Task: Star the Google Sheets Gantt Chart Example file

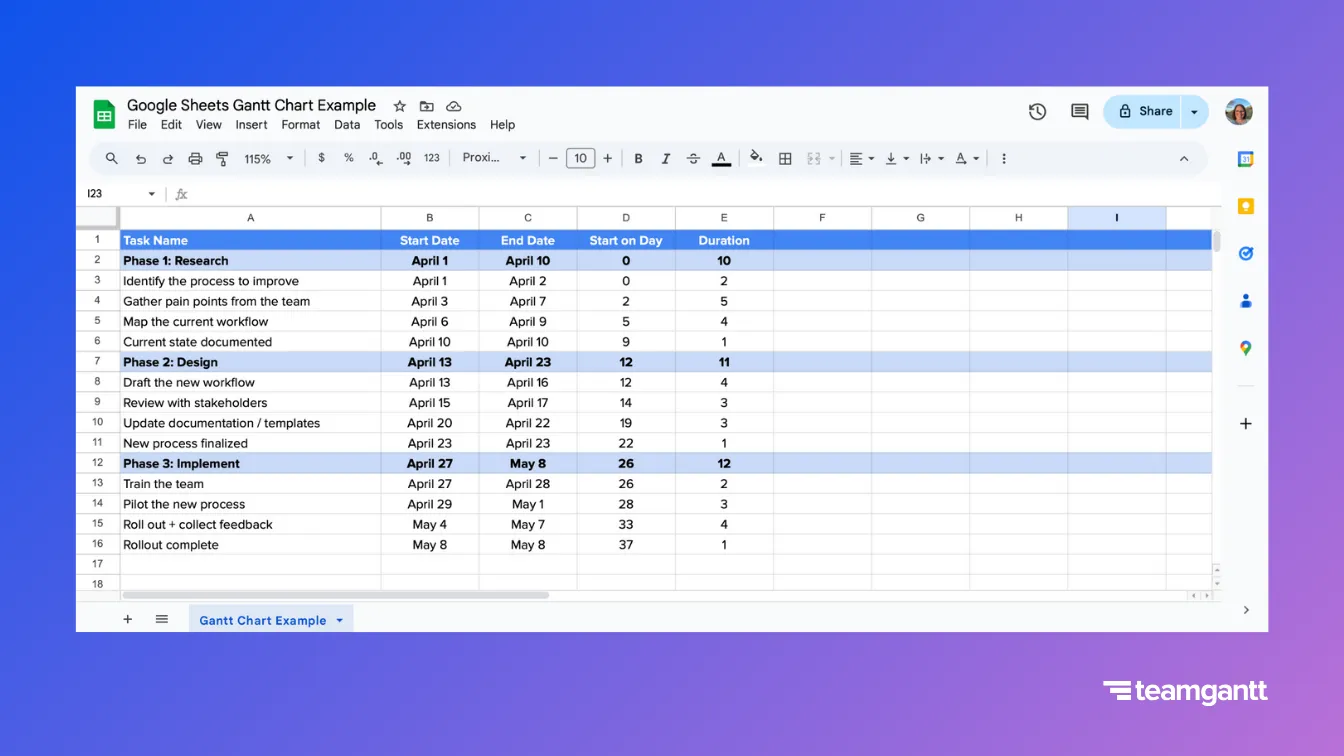Action: [x=398, y=105]
